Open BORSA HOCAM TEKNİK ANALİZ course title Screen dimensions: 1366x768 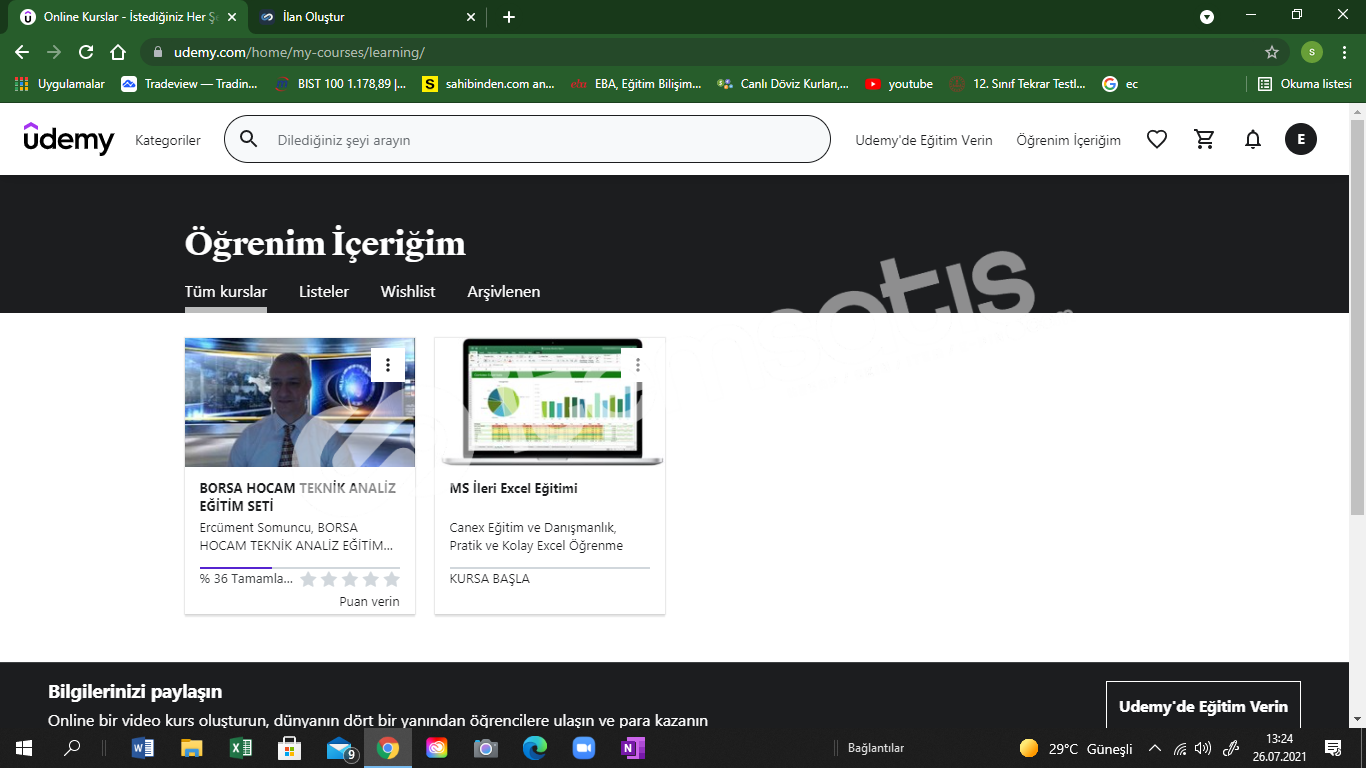click(298, 497)
